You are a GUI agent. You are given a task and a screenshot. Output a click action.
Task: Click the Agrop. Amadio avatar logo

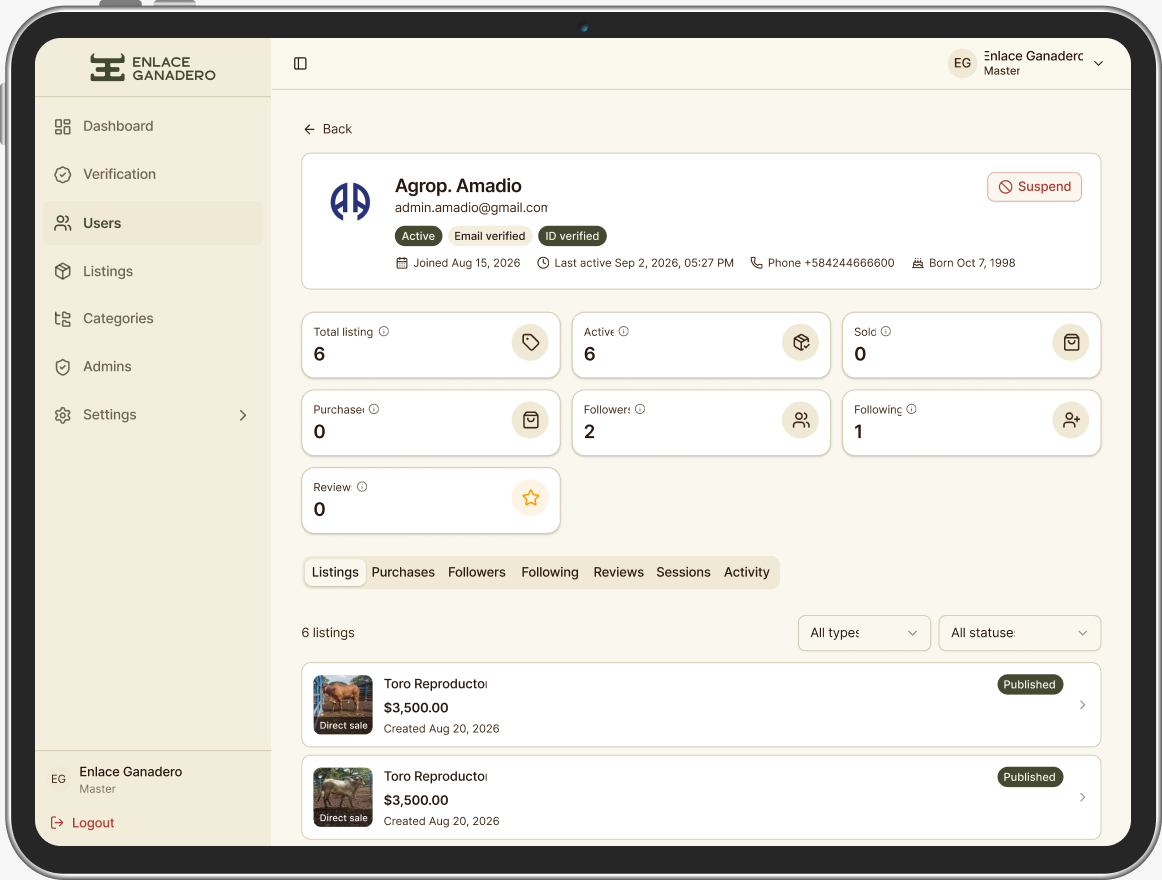[351, 202]
